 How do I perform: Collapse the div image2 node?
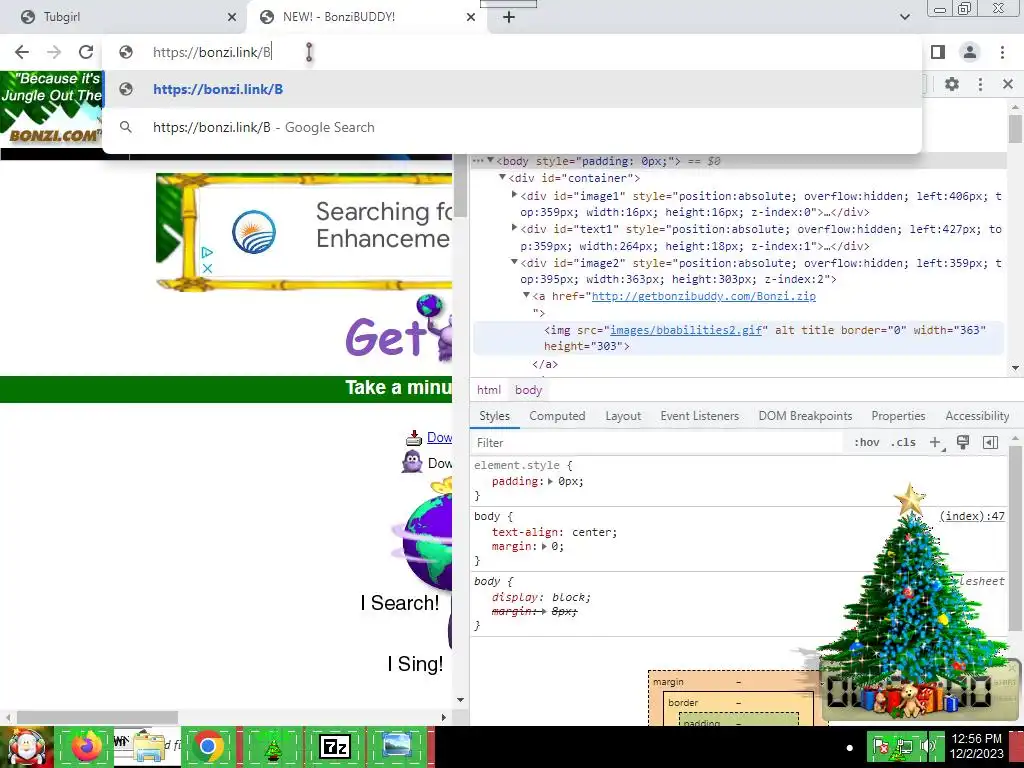coord(515,262)
